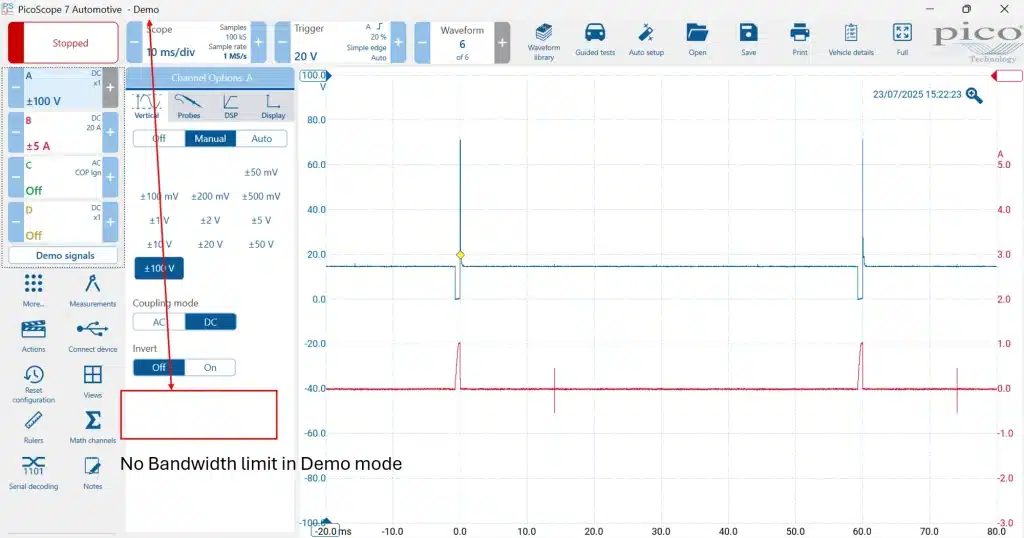
Task: Set channel range mode to Off
Action: (x=159, y=138)
